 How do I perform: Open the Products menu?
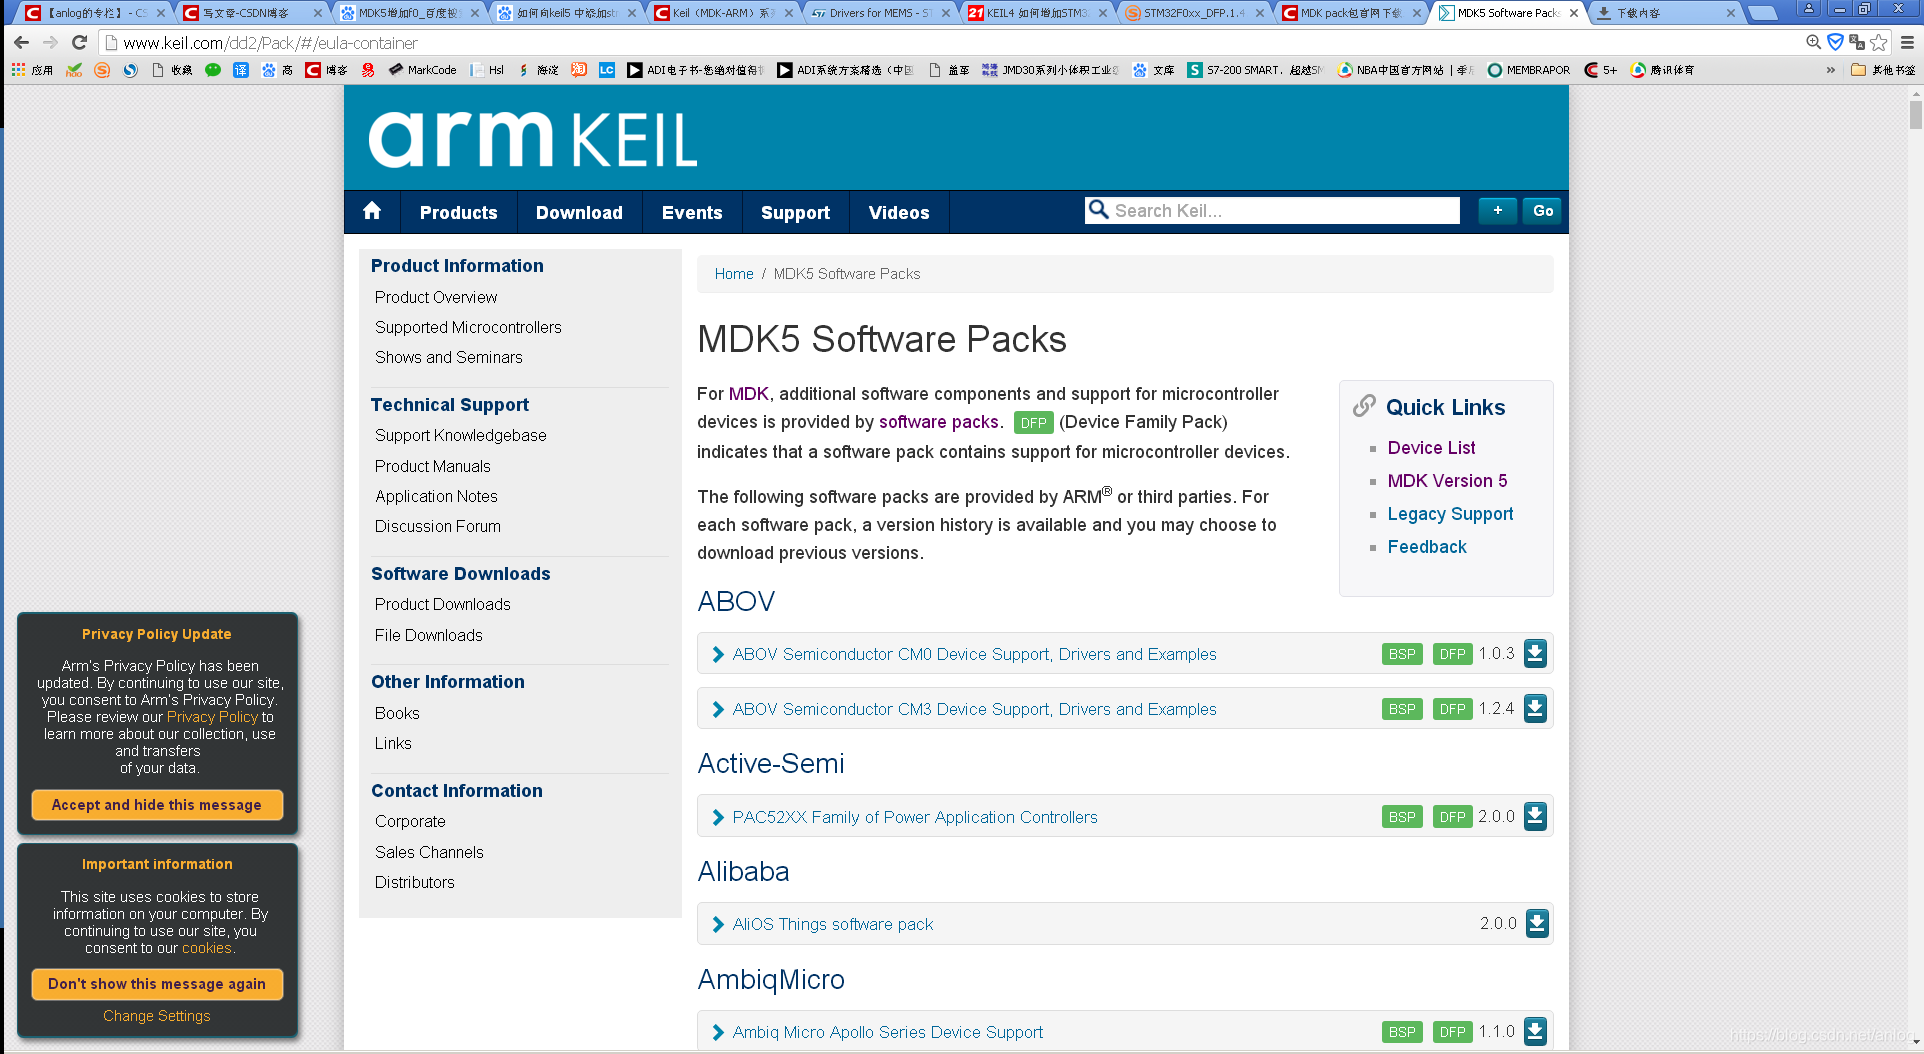[459, 212]
